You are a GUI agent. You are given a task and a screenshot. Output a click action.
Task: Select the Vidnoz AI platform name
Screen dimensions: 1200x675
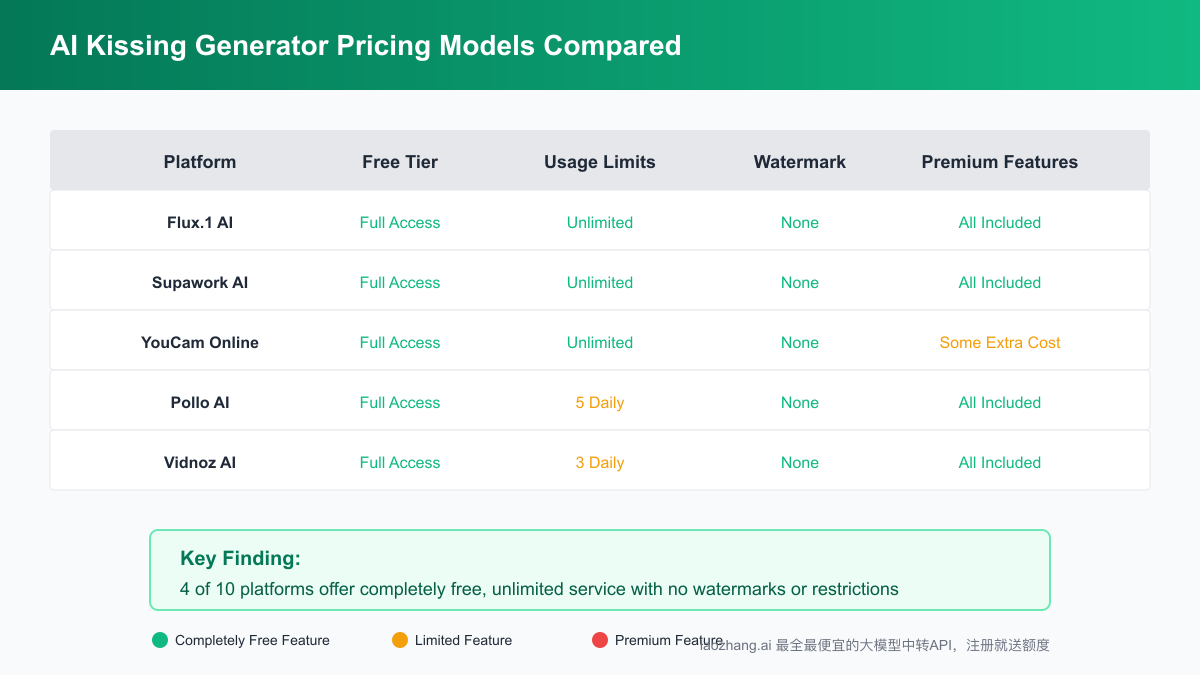200,462
